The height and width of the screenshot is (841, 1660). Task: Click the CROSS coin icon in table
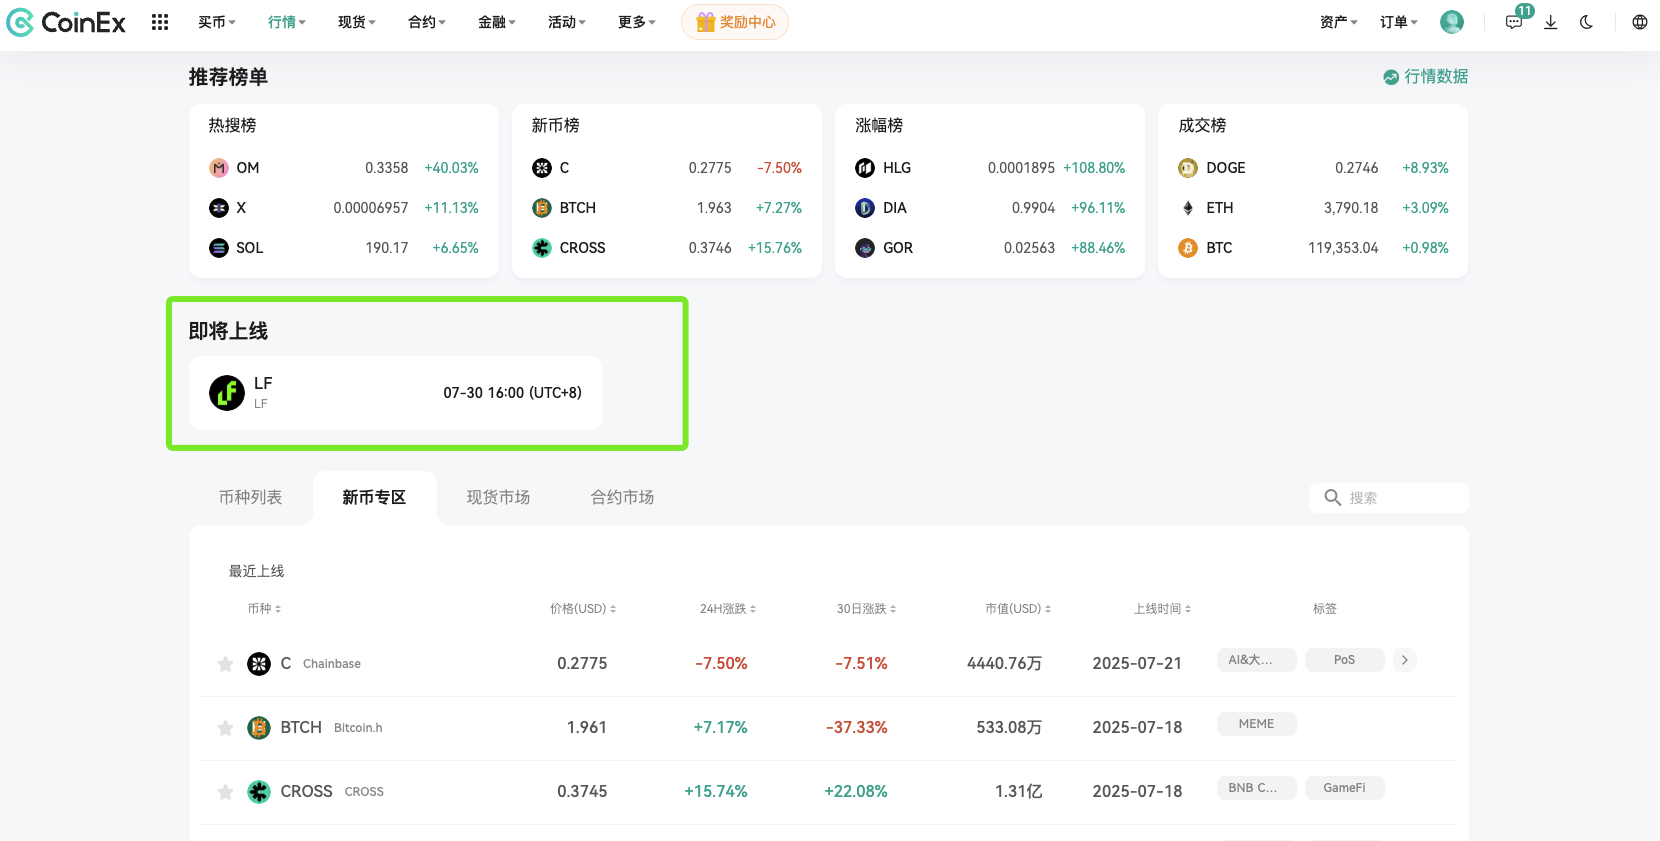[259, 792]
